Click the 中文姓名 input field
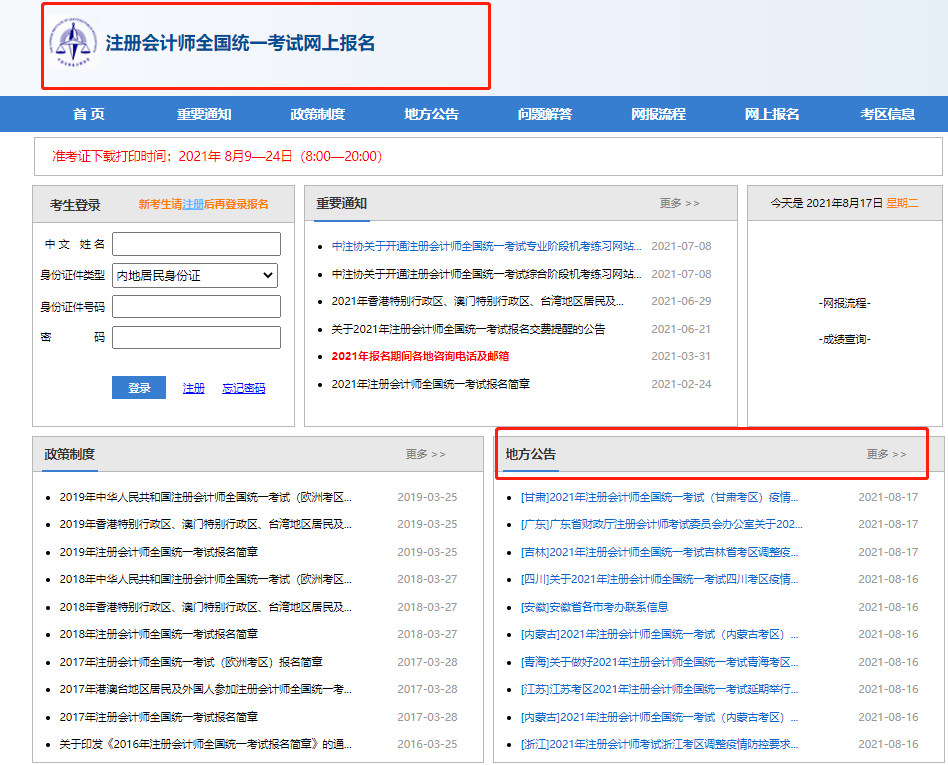This screenshot has height=765, width=948. [x=196, y=244]
